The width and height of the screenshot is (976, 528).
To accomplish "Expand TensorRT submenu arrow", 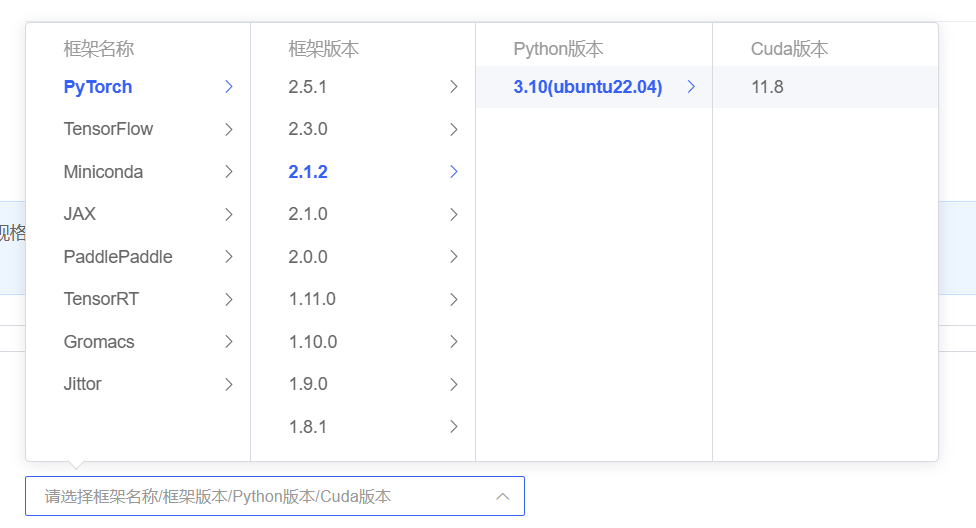I will (229, 299).
